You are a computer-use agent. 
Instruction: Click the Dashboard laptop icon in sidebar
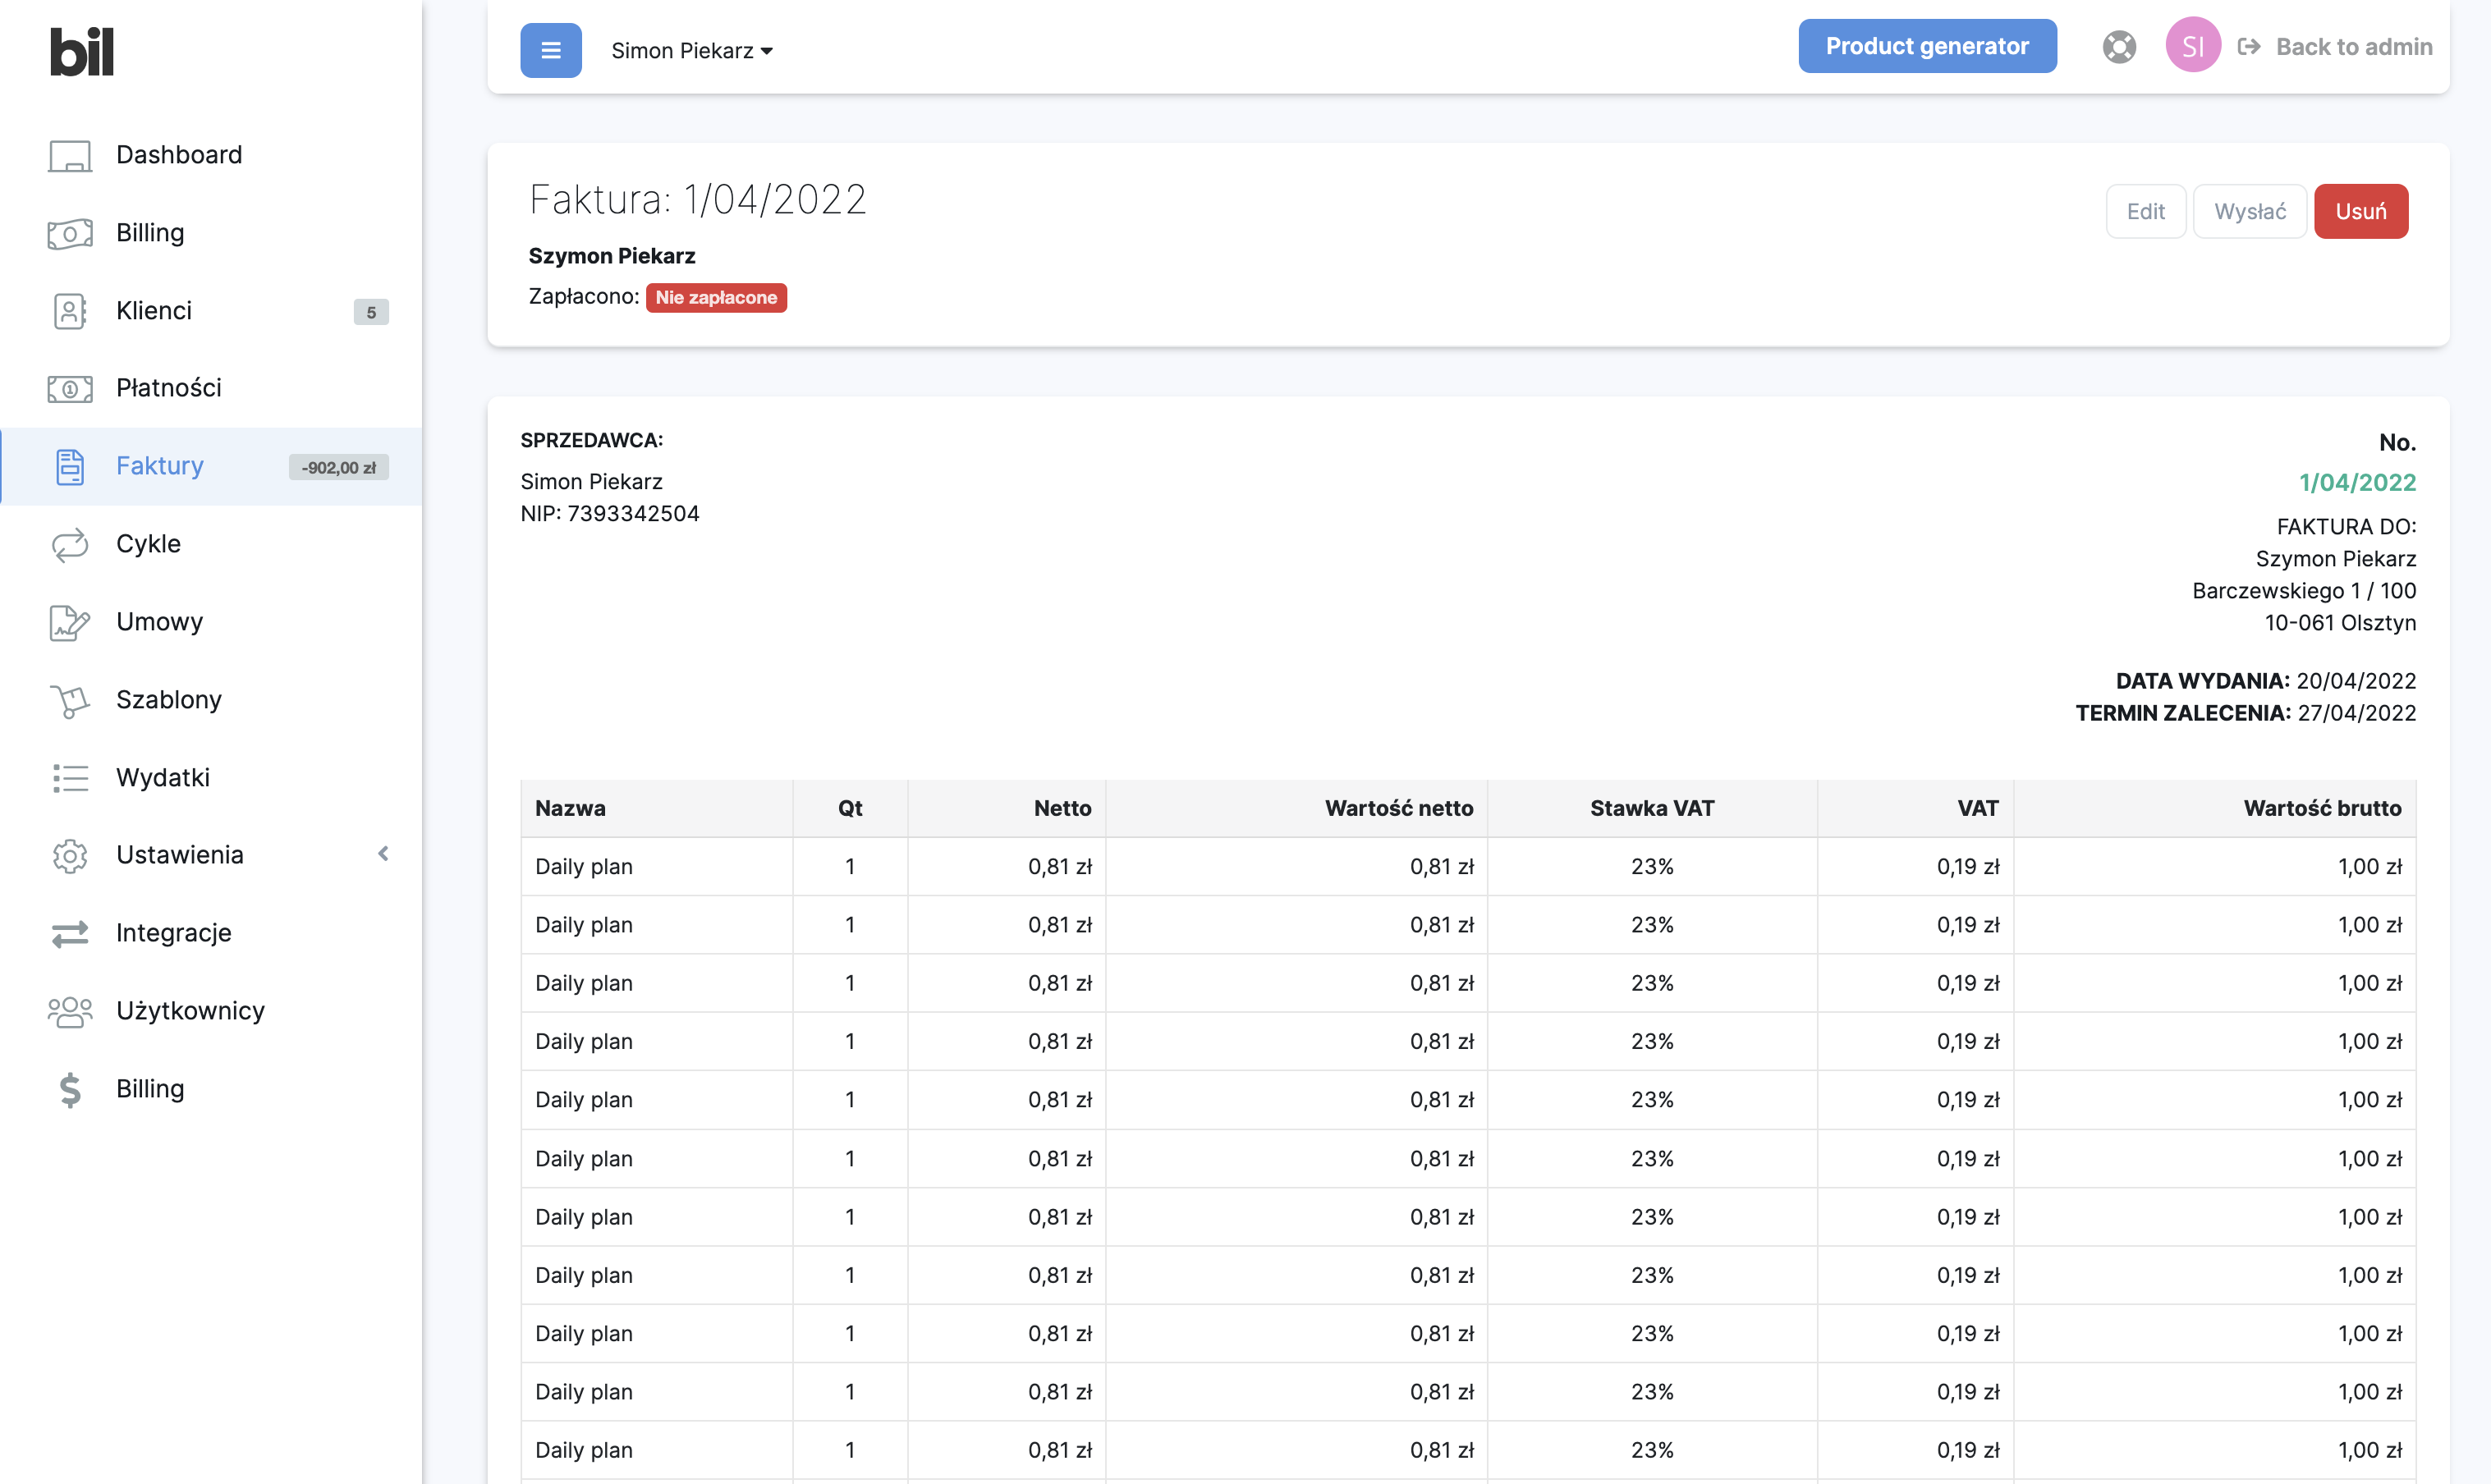[x=70, y=155]
